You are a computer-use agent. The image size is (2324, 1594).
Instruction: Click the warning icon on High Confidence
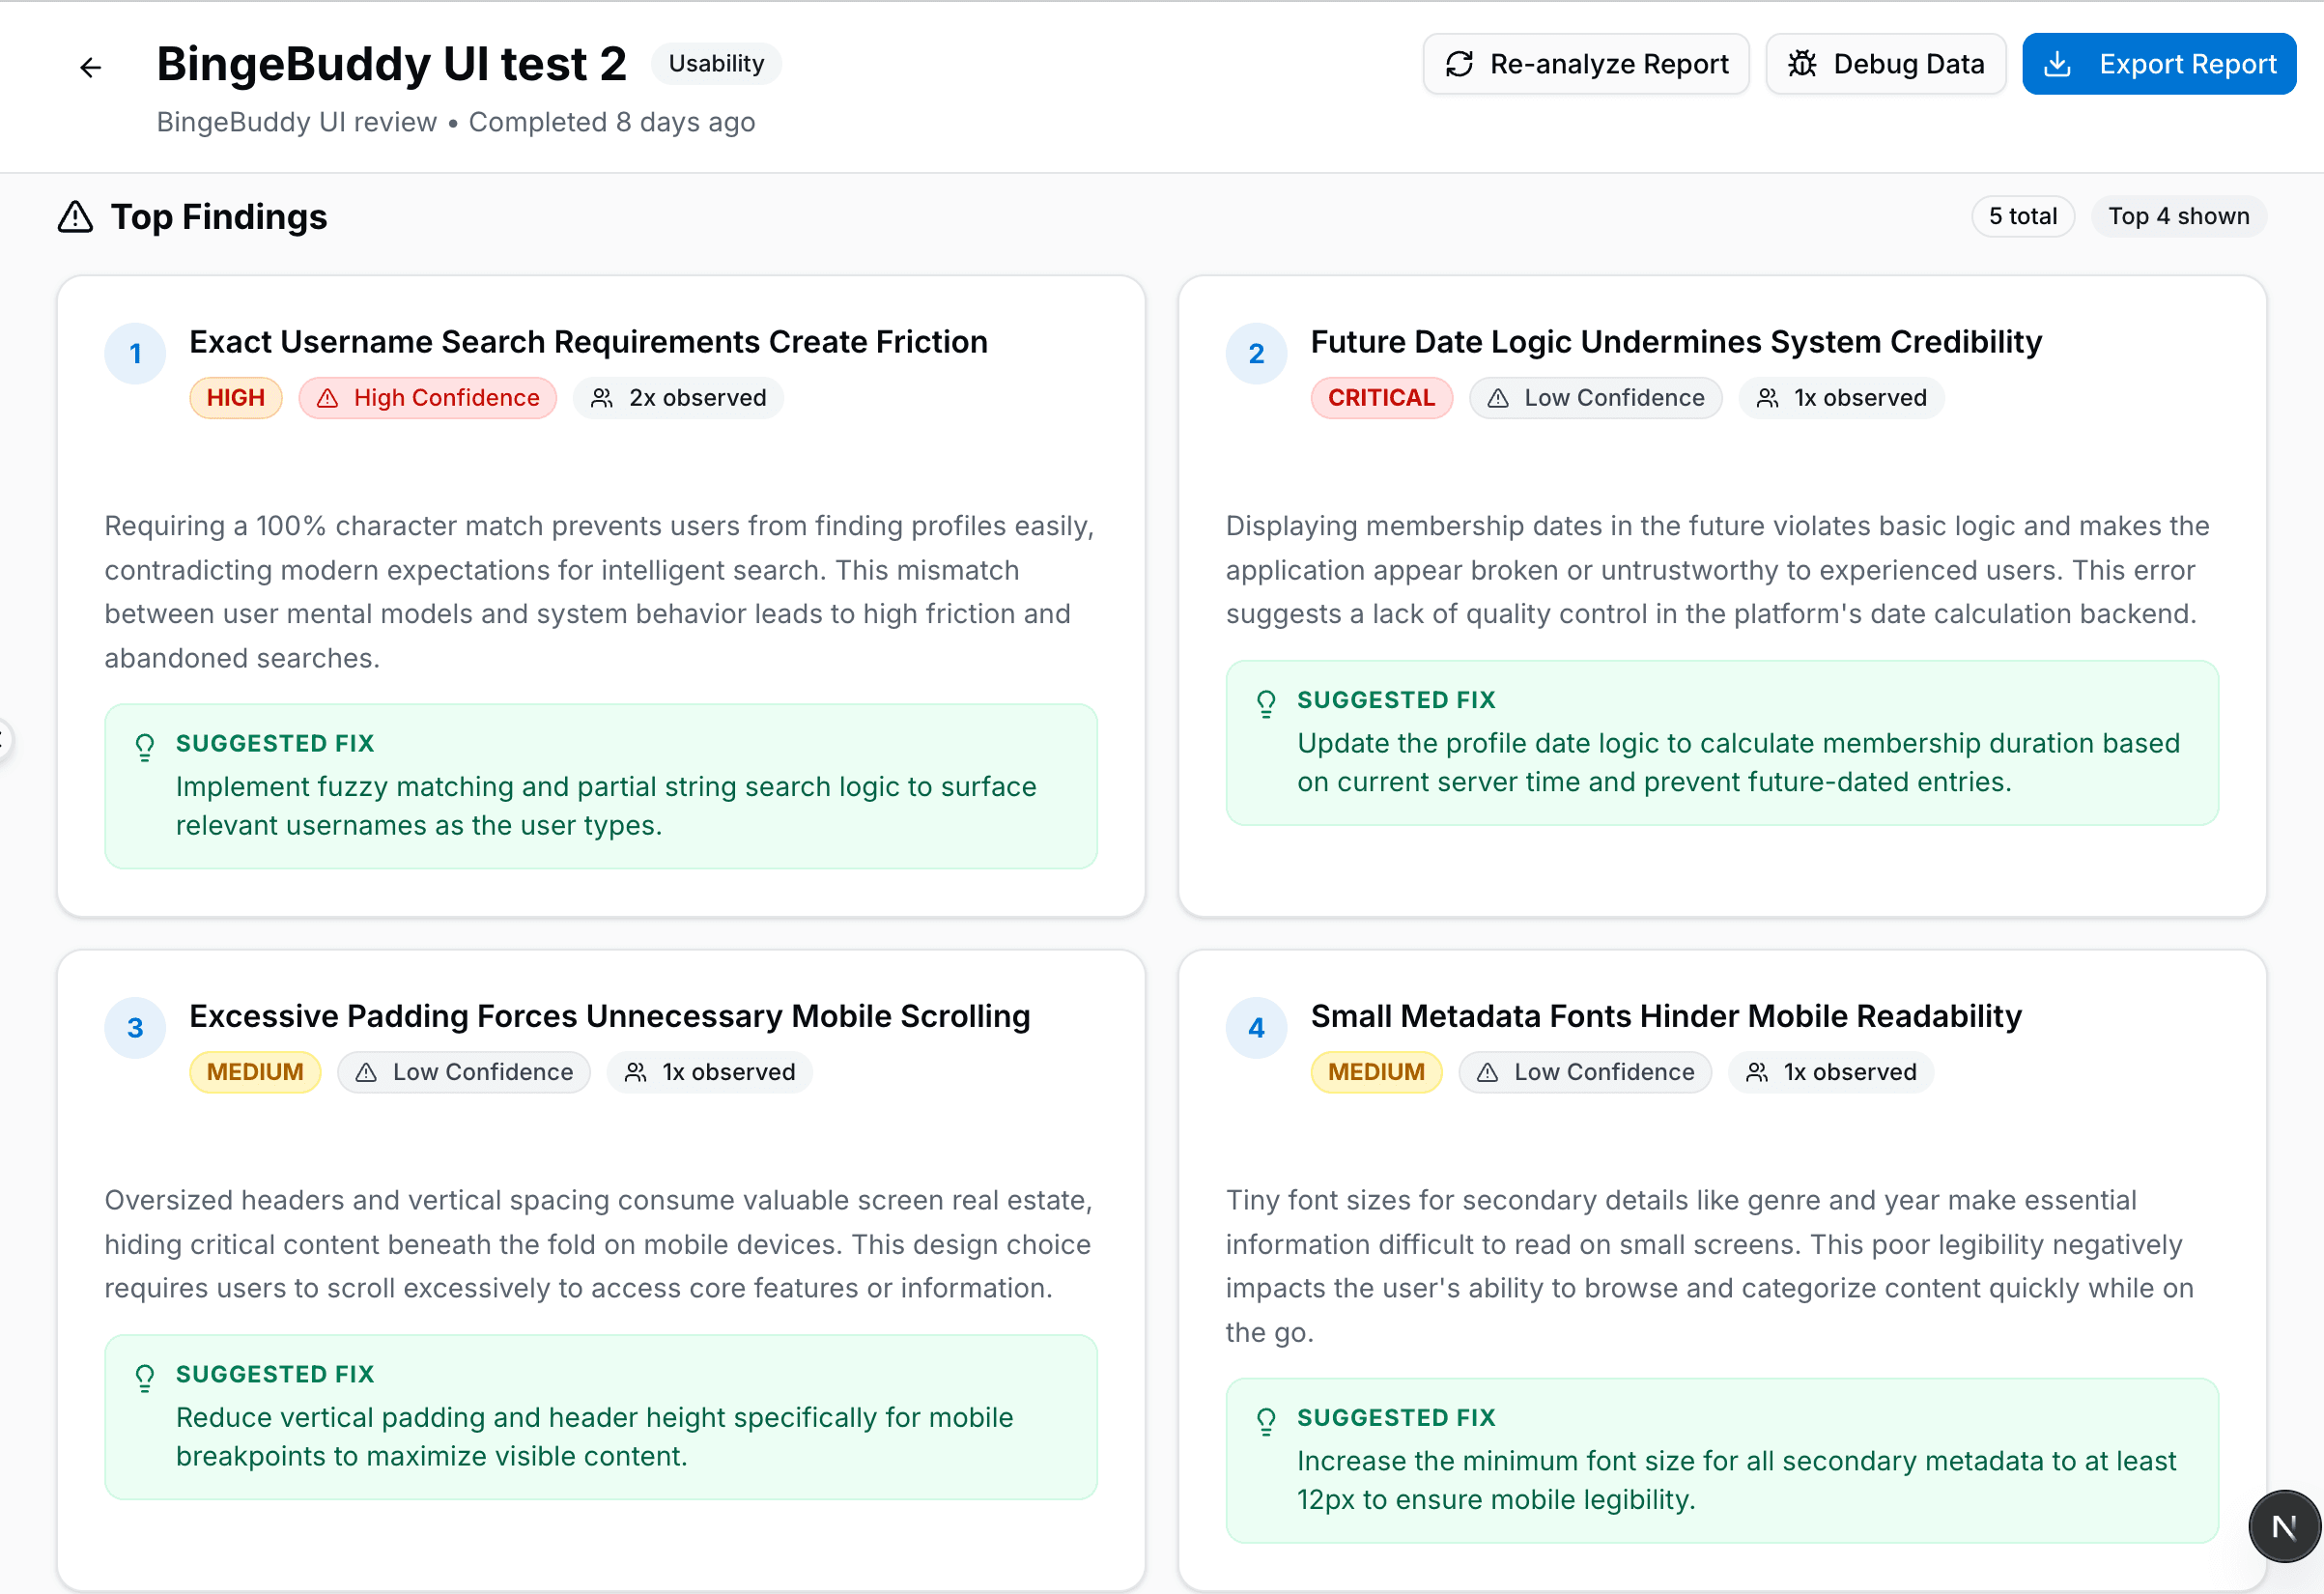[327, 398]
